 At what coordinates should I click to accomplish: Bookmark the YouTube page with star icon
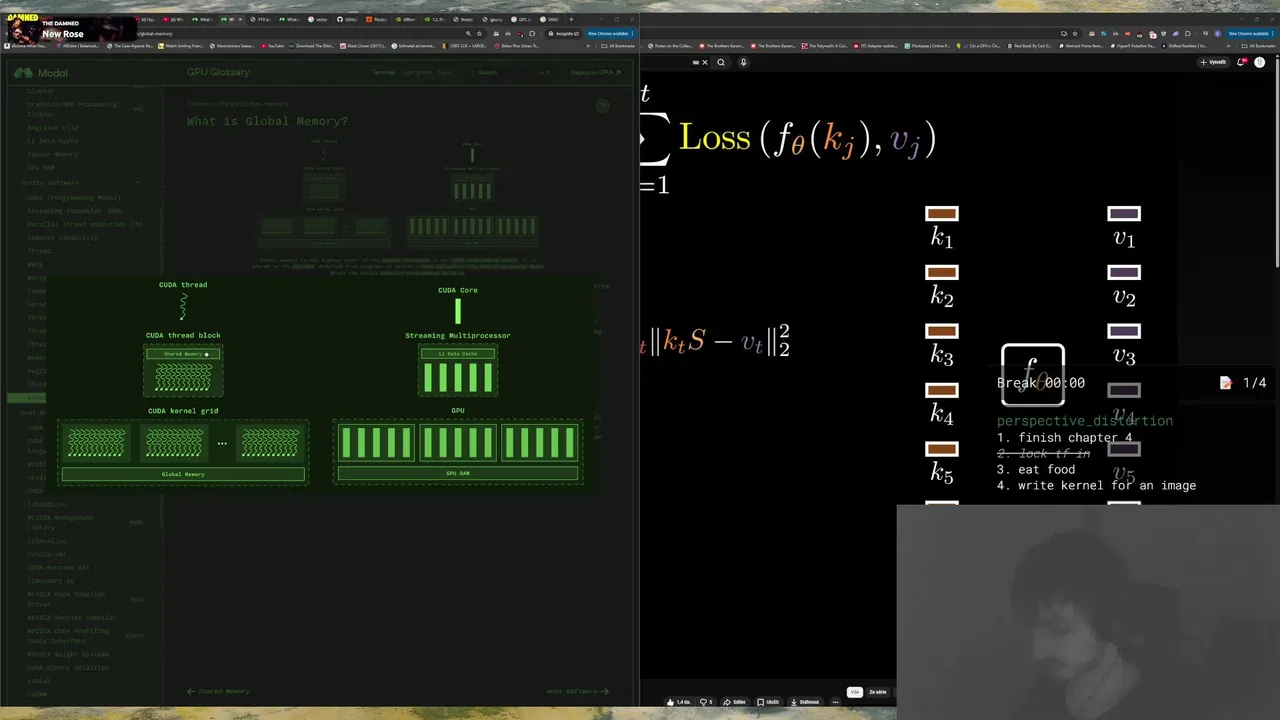(1075, 33)
